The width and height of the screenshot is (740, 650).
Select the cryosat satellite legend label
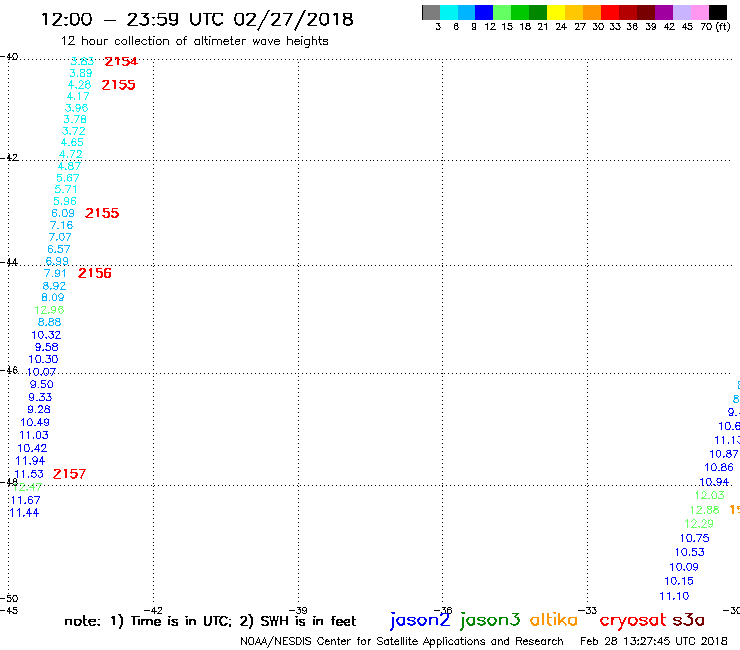(x=633, y=621)
